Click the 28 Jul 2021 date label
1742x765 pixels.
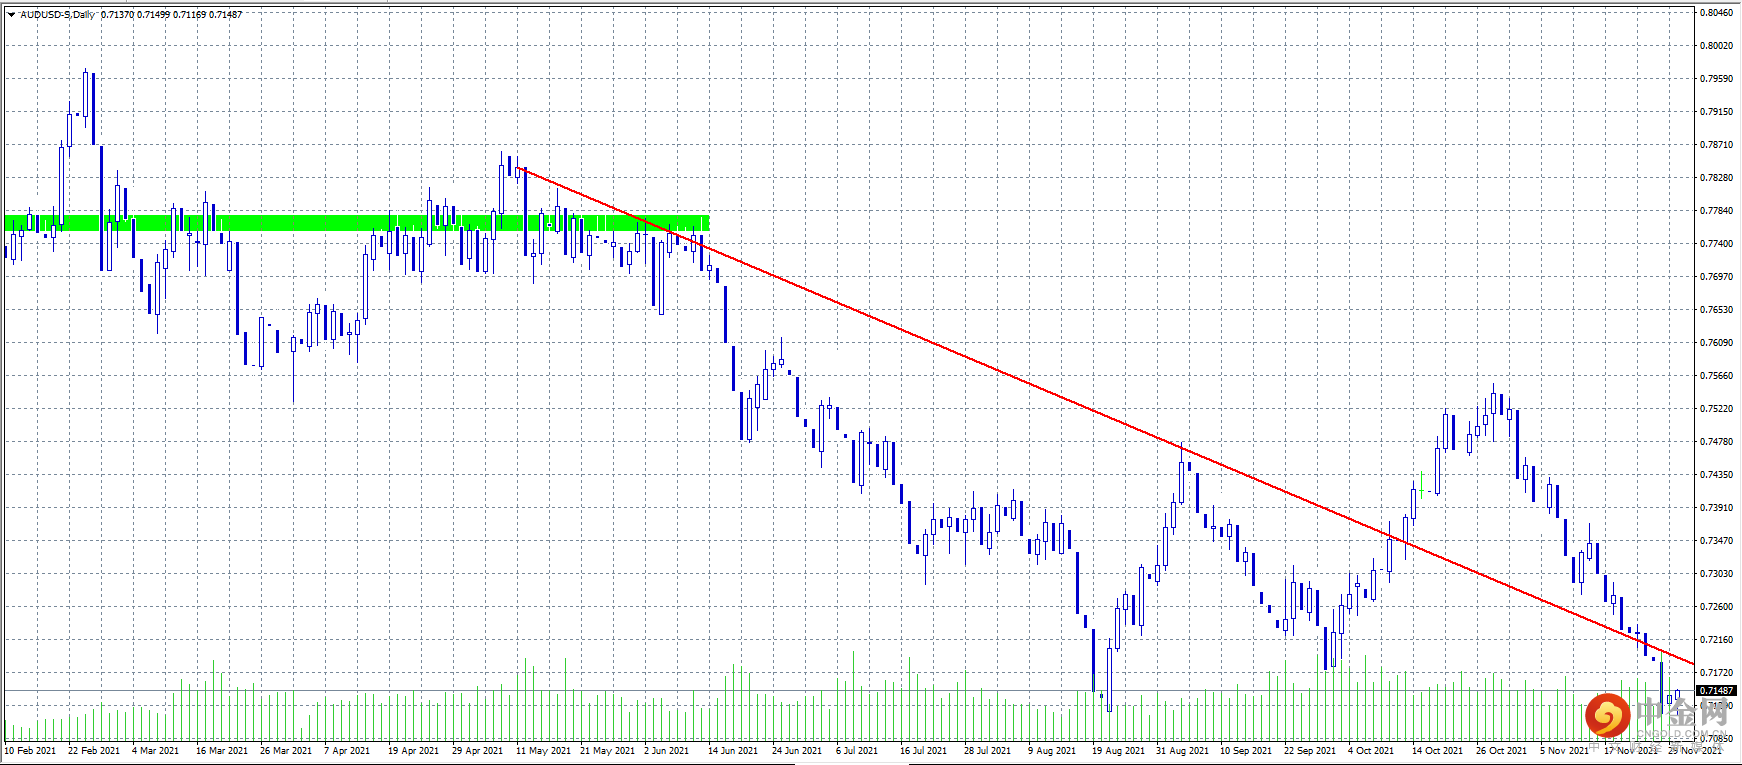click(x=987, y=751)
